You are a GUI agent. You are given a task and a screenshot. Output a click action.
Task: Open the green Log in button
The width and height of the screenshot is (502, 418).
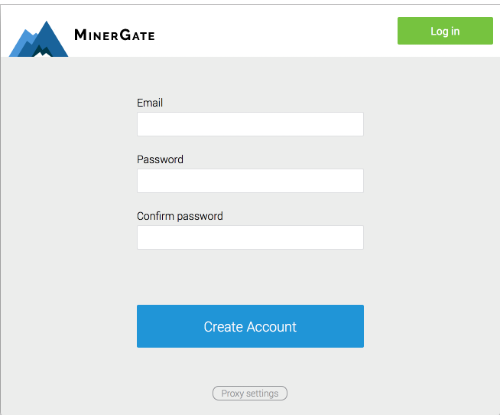point(445,31)
